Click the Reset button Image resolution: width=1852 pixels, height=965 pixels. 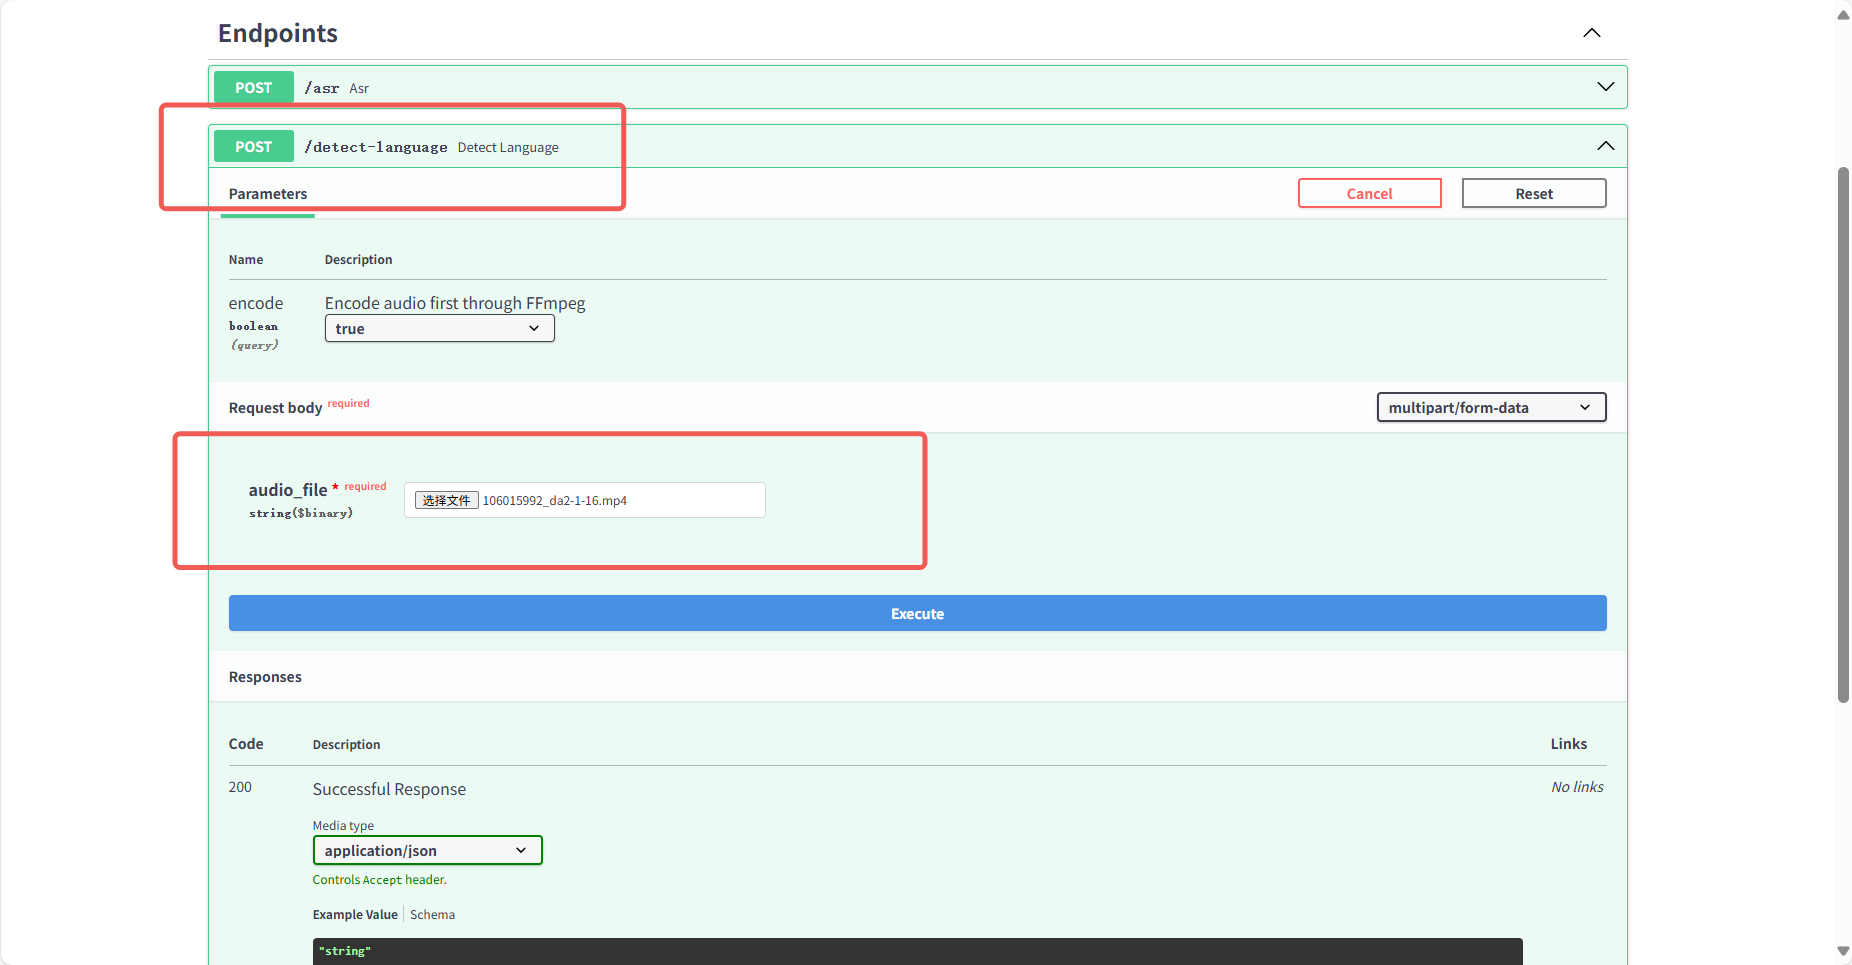1533,194
